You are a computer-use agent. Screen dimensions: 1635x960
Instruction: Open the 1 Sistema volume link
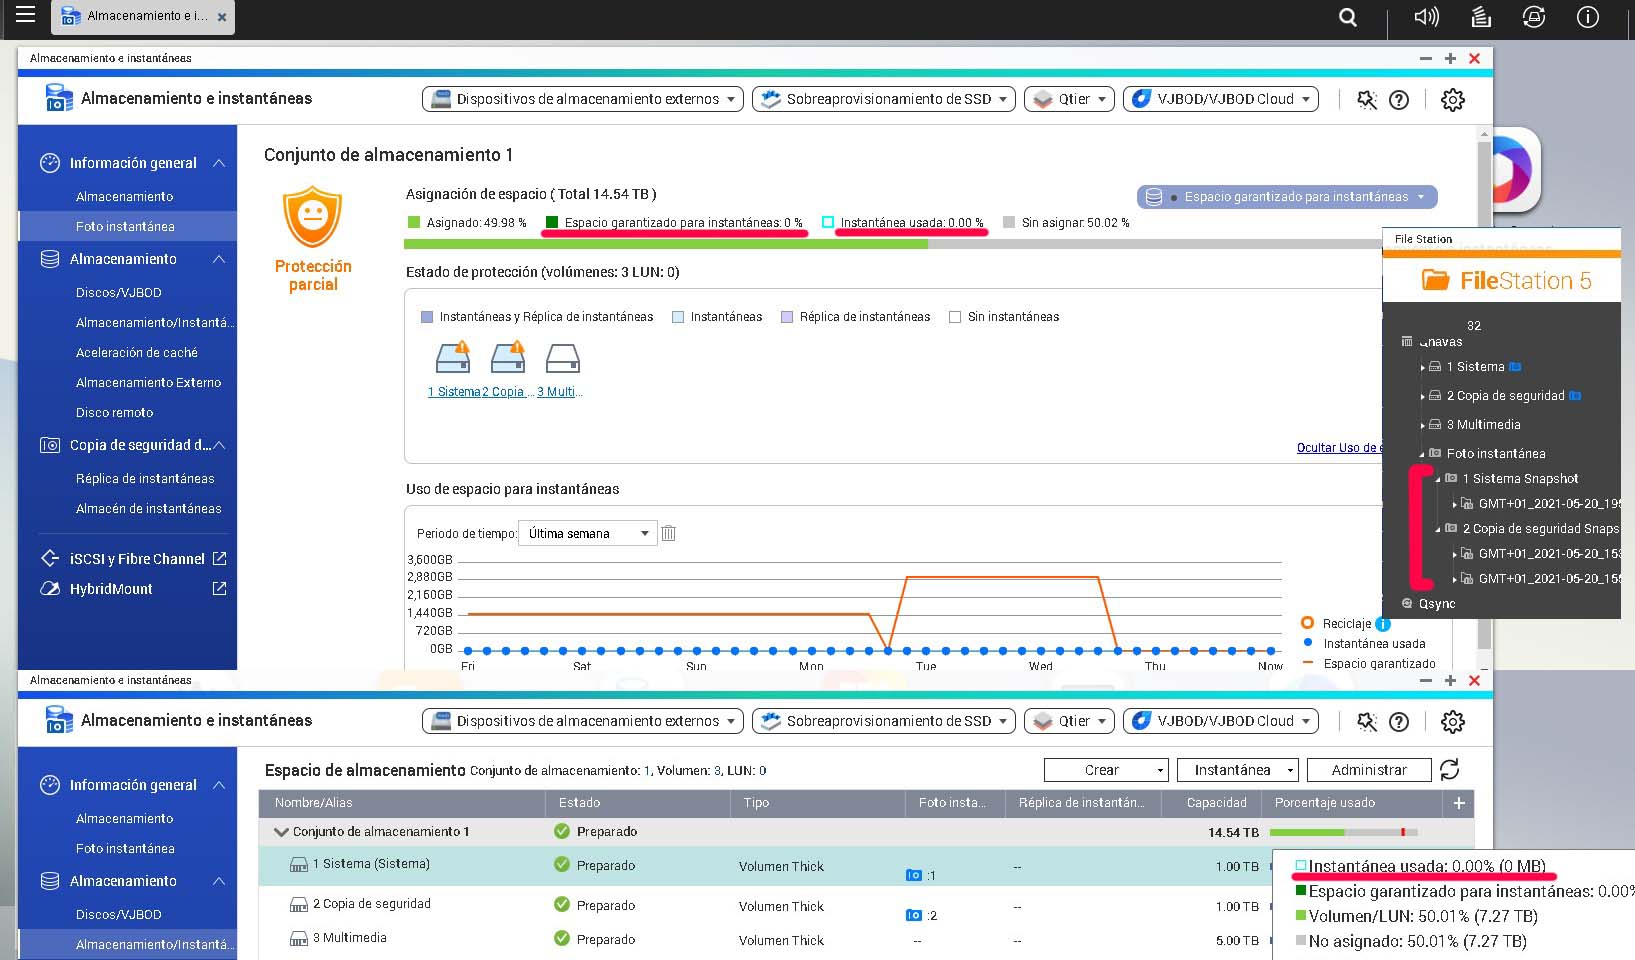453,392
